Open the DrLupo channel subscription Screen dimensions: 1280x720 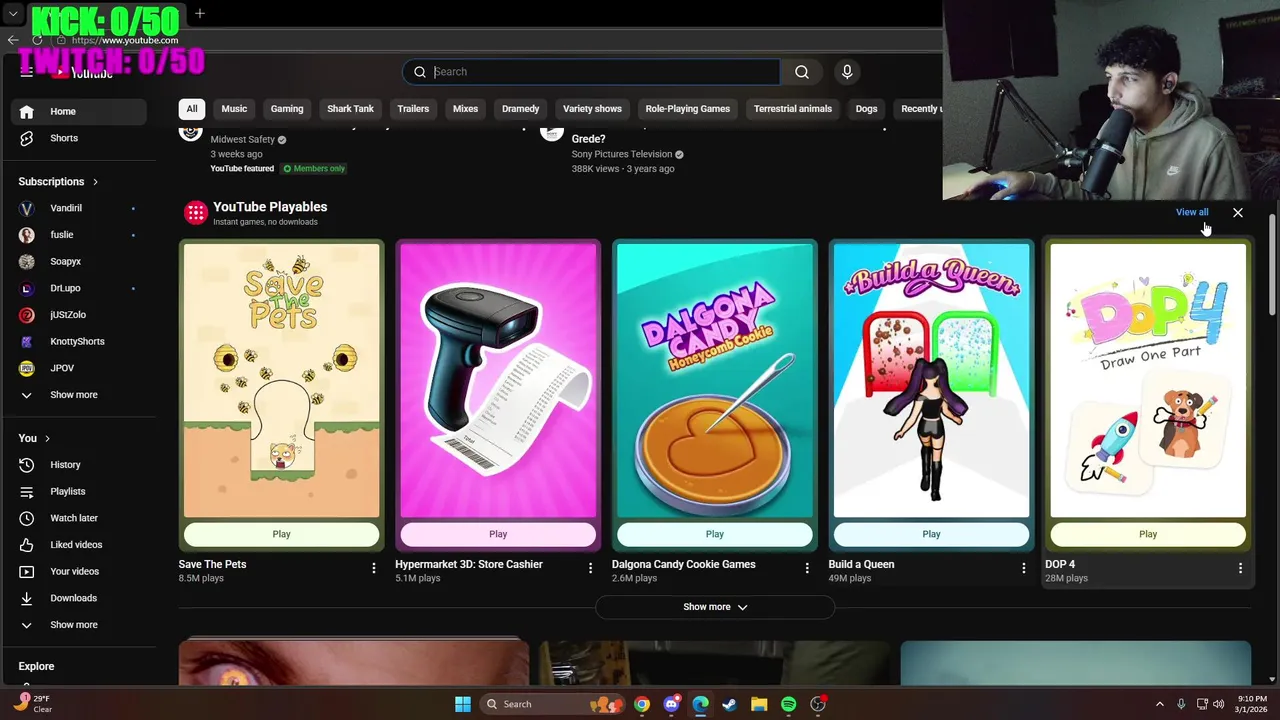79,288
